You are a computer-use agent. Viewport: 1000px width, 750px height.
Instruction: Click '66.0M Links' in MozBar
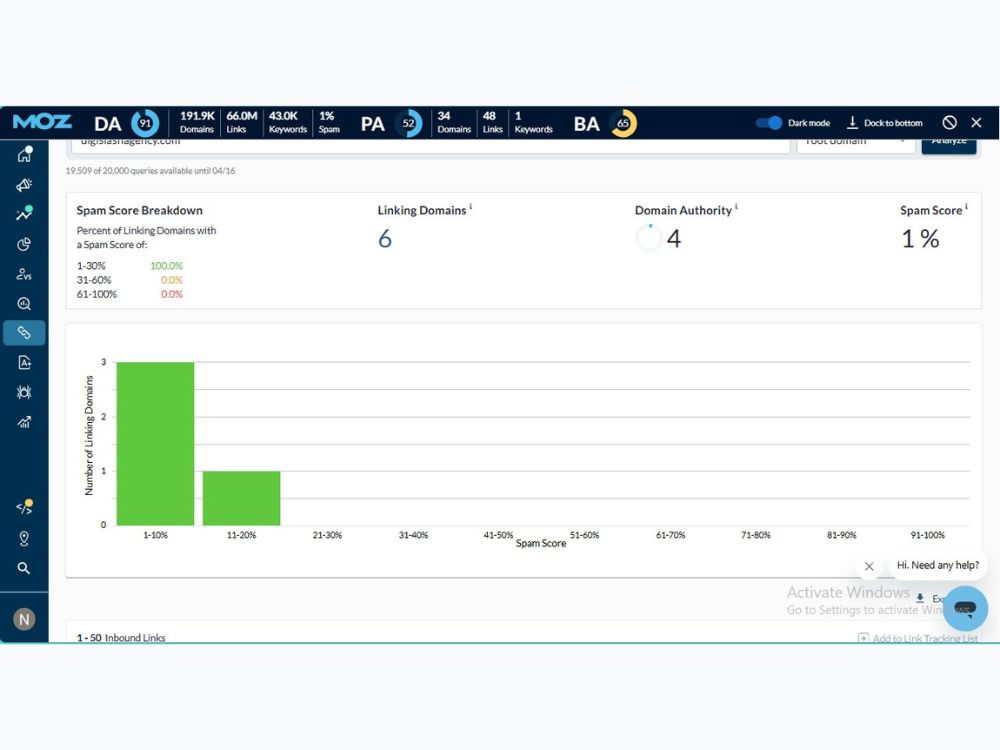241,122
